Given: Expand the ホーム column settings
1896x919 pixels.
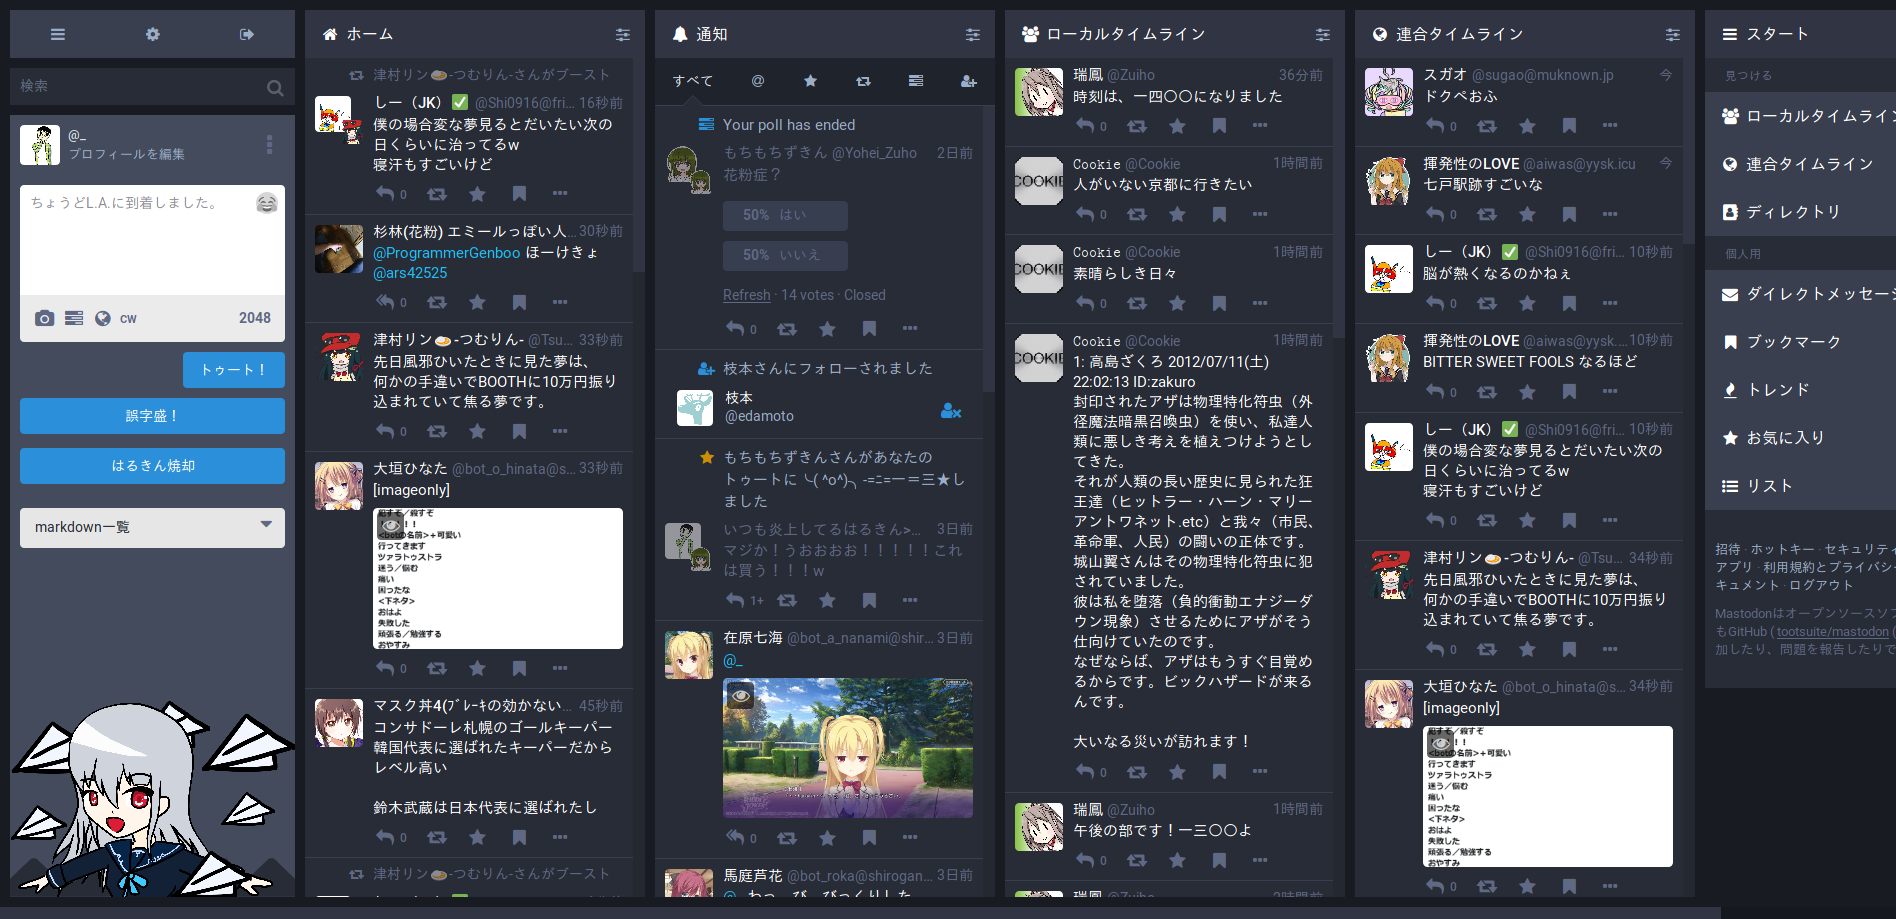Looking at the screenshot, I should (622, 34).
